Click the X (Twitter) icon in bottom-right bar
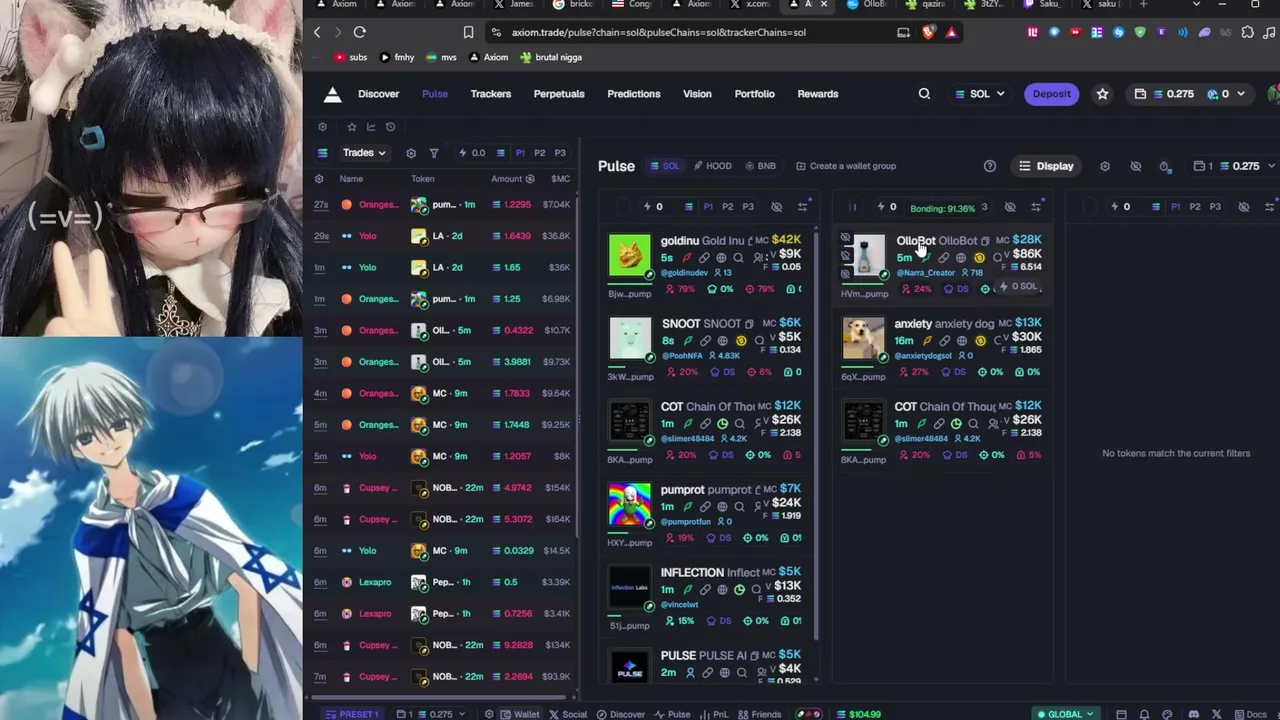Viewport: 1280px width, 720px height. [1216, 714]
